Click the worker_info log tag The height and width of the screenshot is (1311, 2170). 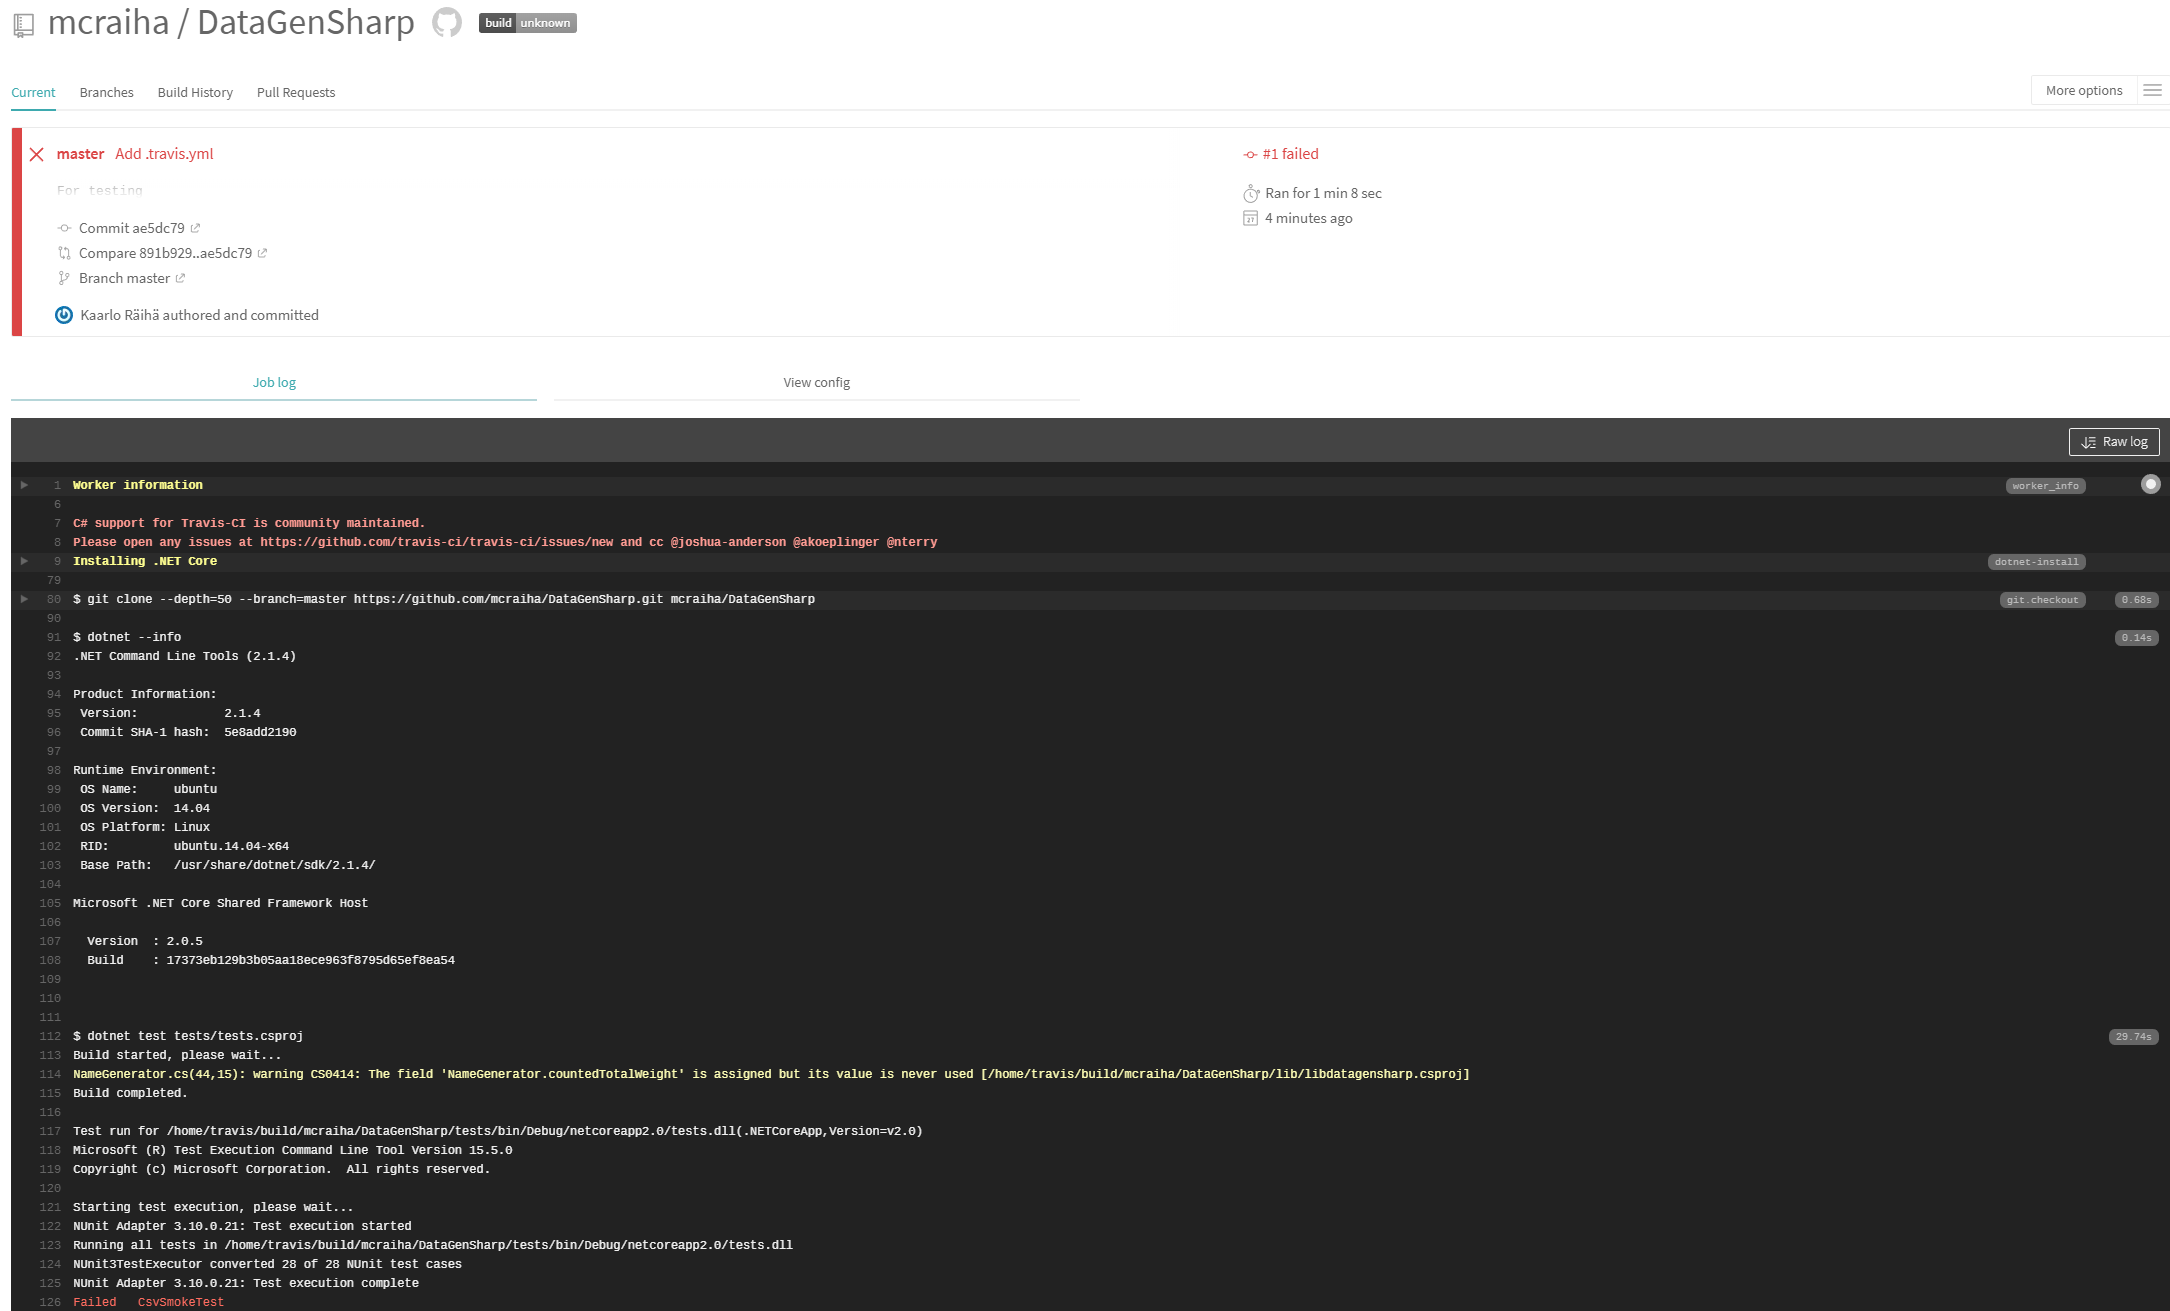2045,486
